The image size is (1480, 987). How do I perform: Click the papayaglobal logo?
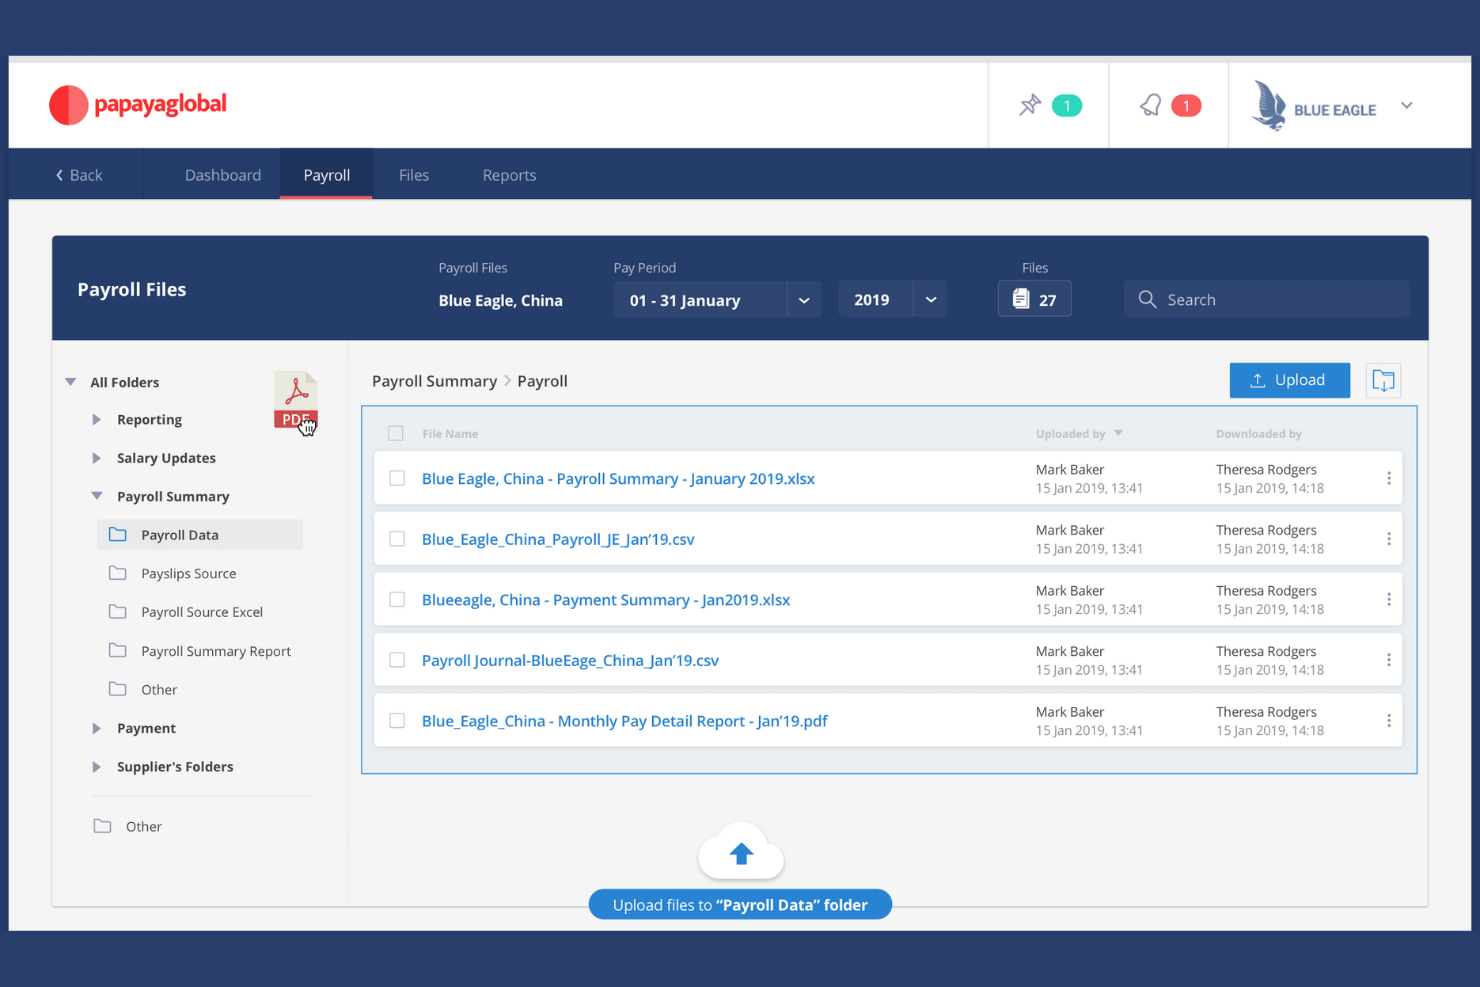[137, 104]
